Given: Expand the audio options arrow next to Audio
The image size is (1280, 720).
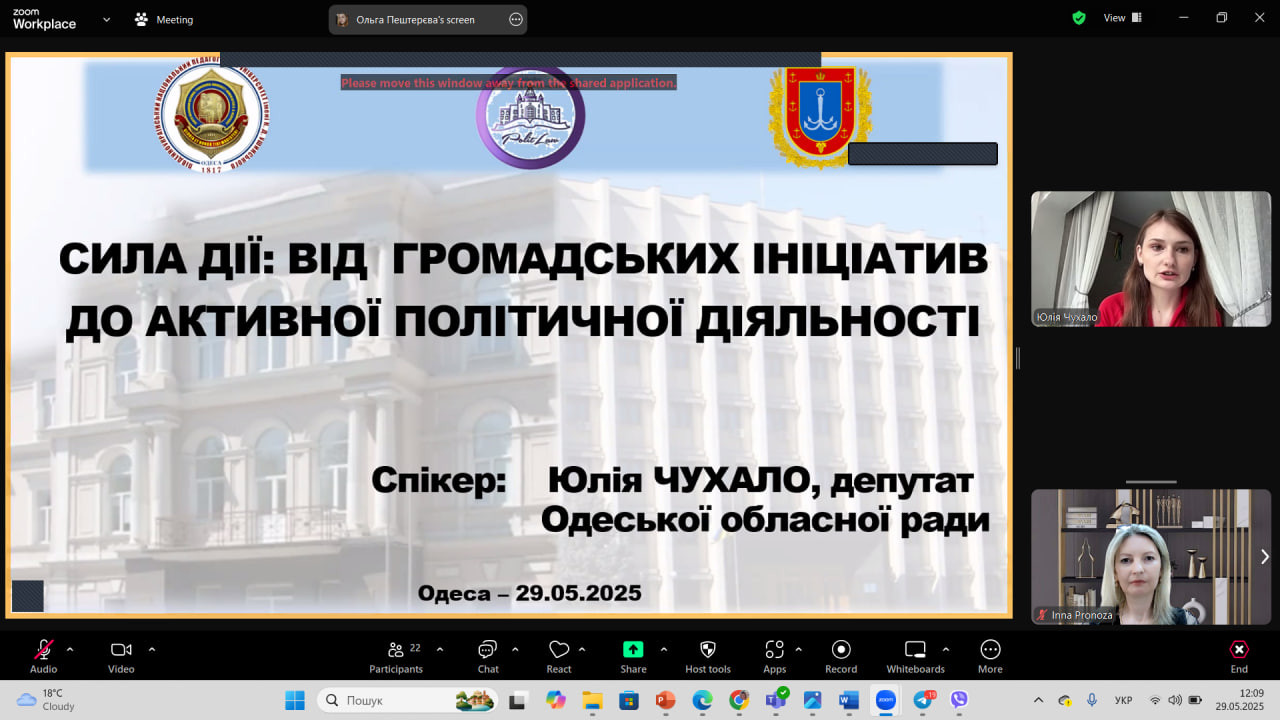Looking at the screenshot, I should tap(70, 649).
